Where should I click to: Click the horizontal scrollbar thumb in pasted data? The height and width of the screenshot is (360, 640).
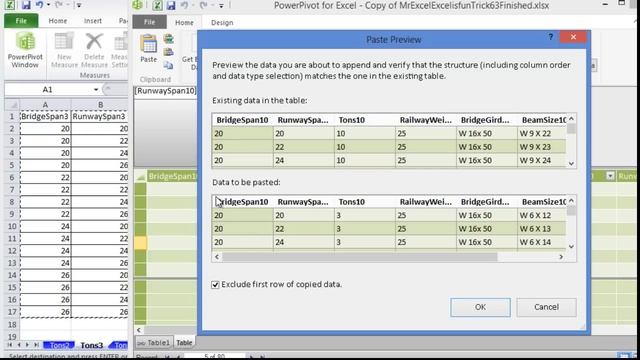click(360, 257)
